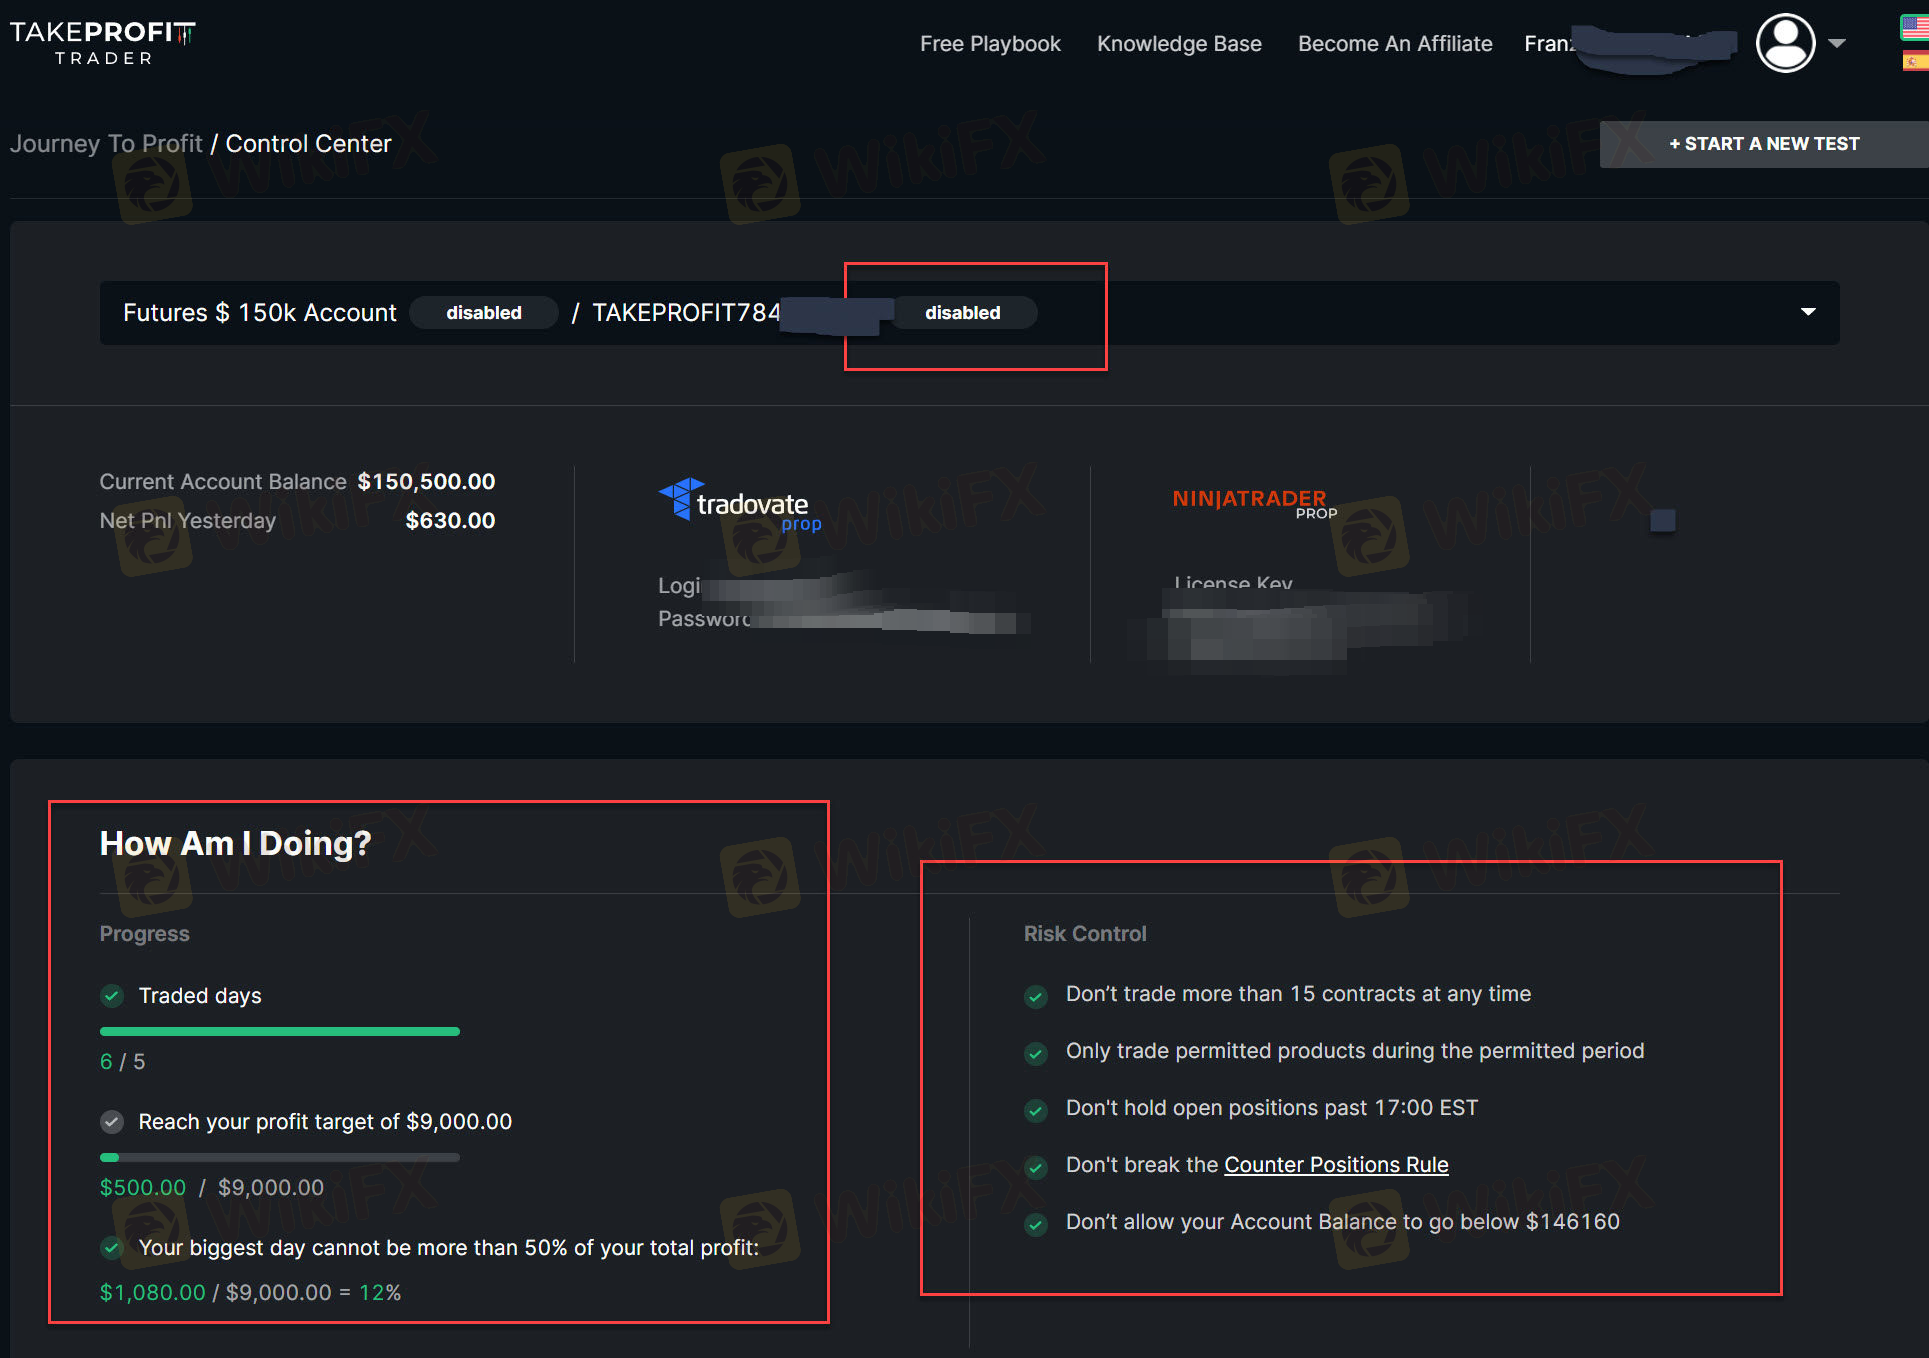Screen dimensions: 1929x1358
Task: Select the US flag language icon
Action: [1913, 27]
